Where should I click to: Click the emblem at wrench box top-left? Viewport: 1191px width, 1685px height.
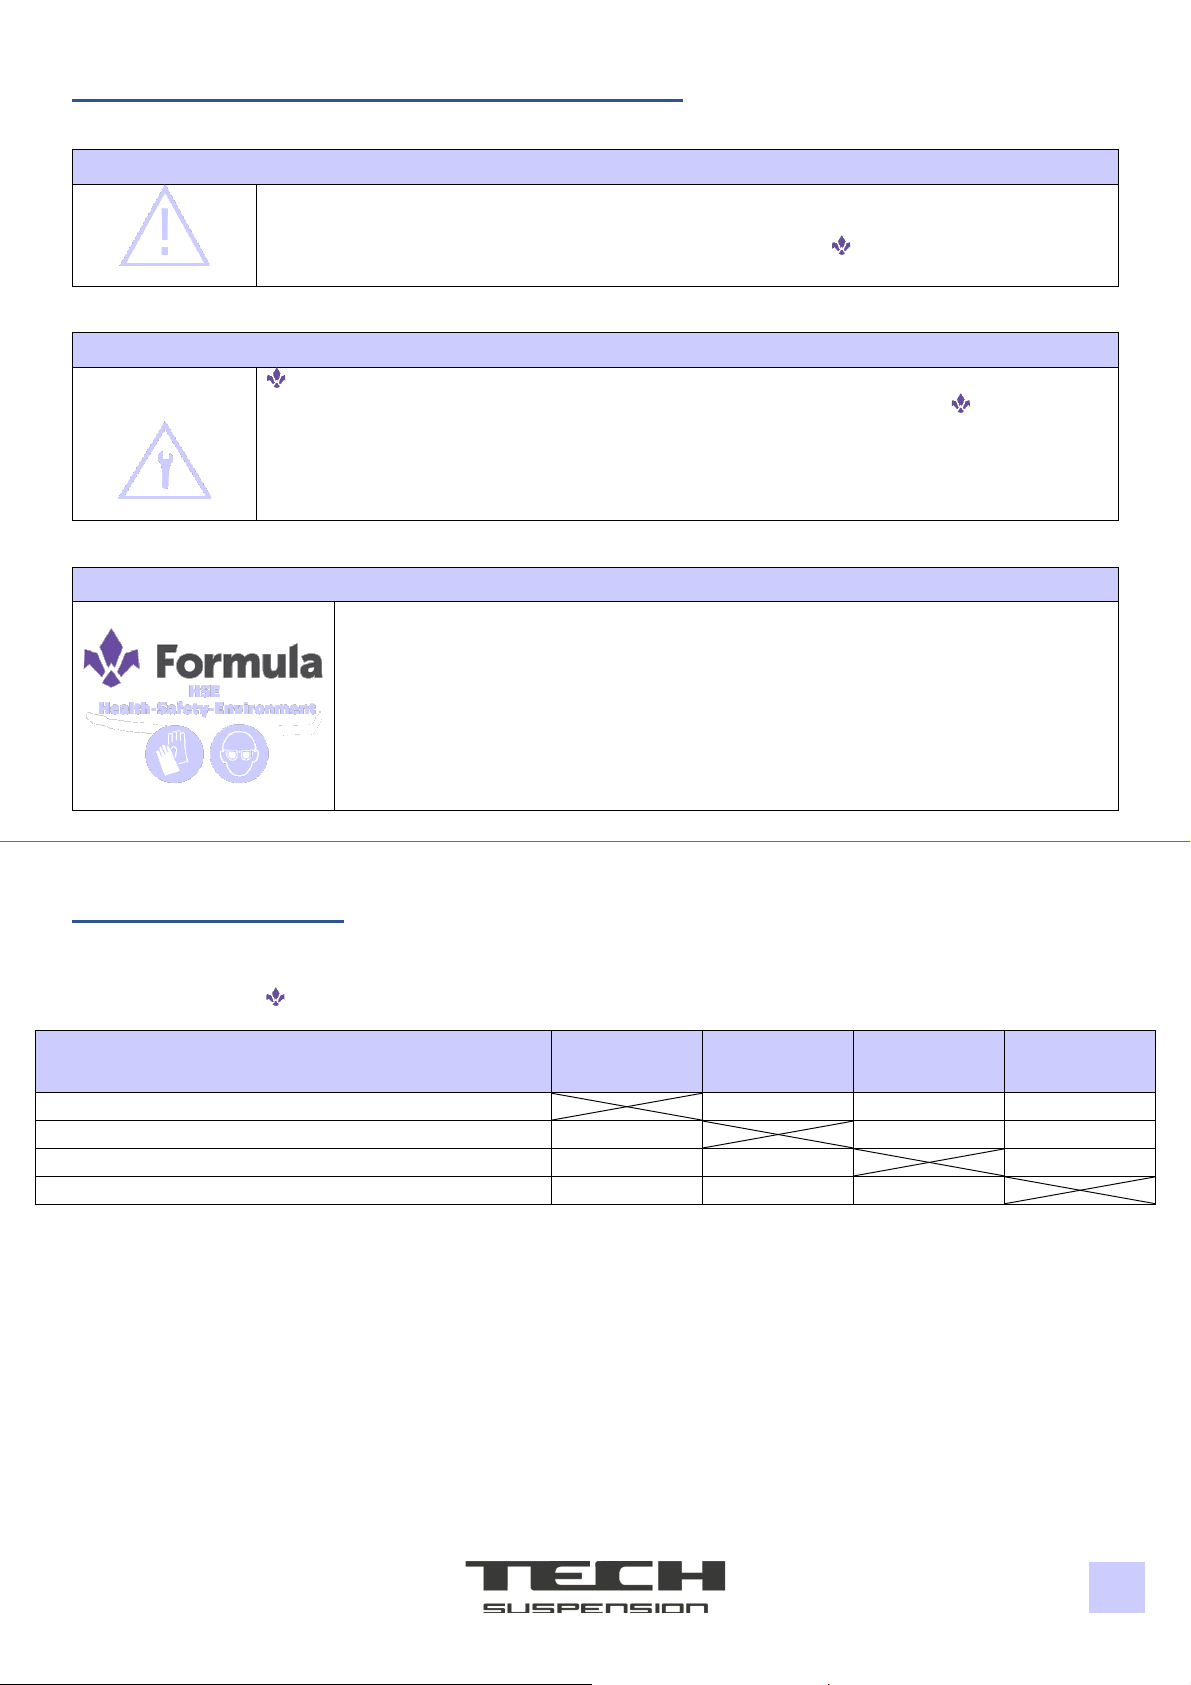[x=277, y=379]
